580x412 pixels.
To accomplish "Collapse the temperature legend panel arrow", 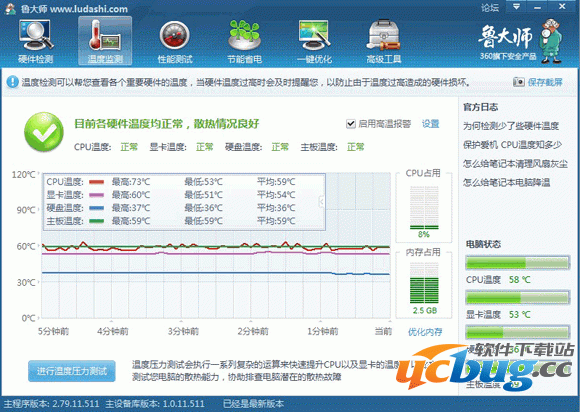I will (321, 202).
